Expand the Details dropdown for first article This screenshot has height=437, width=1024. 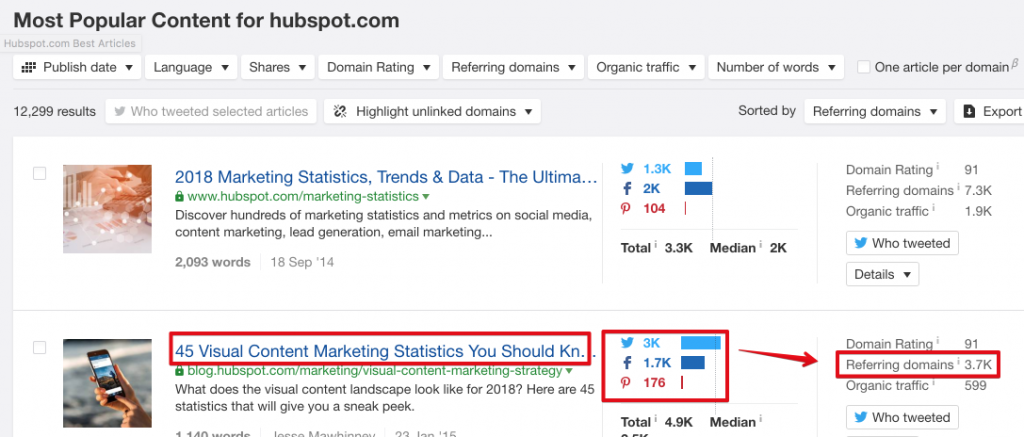click(882, 274)
